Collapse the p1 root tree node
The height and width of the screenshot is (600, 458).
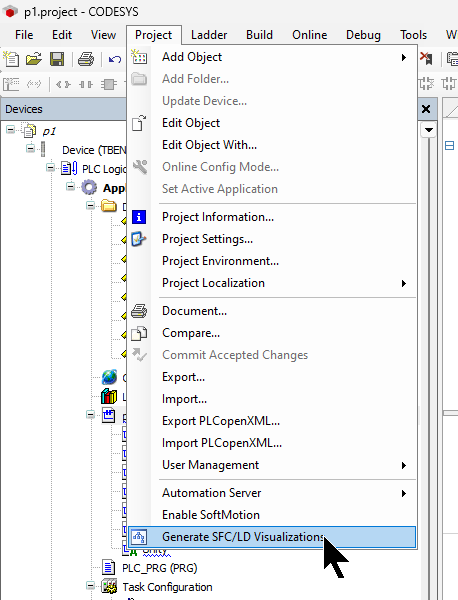tap(10, 130)
